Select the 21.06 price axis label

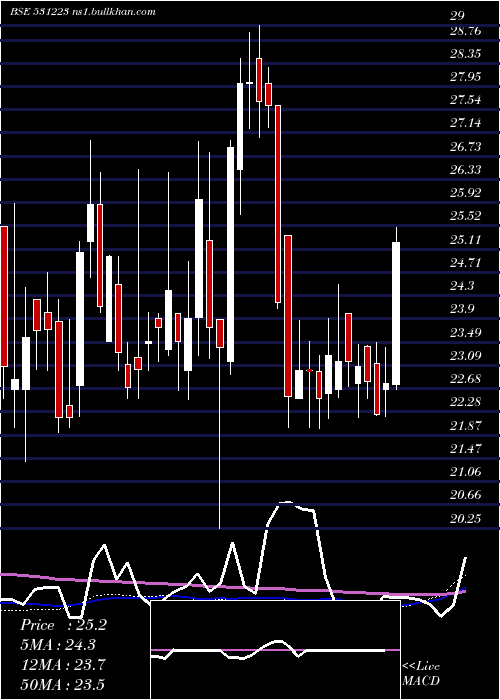465,472
